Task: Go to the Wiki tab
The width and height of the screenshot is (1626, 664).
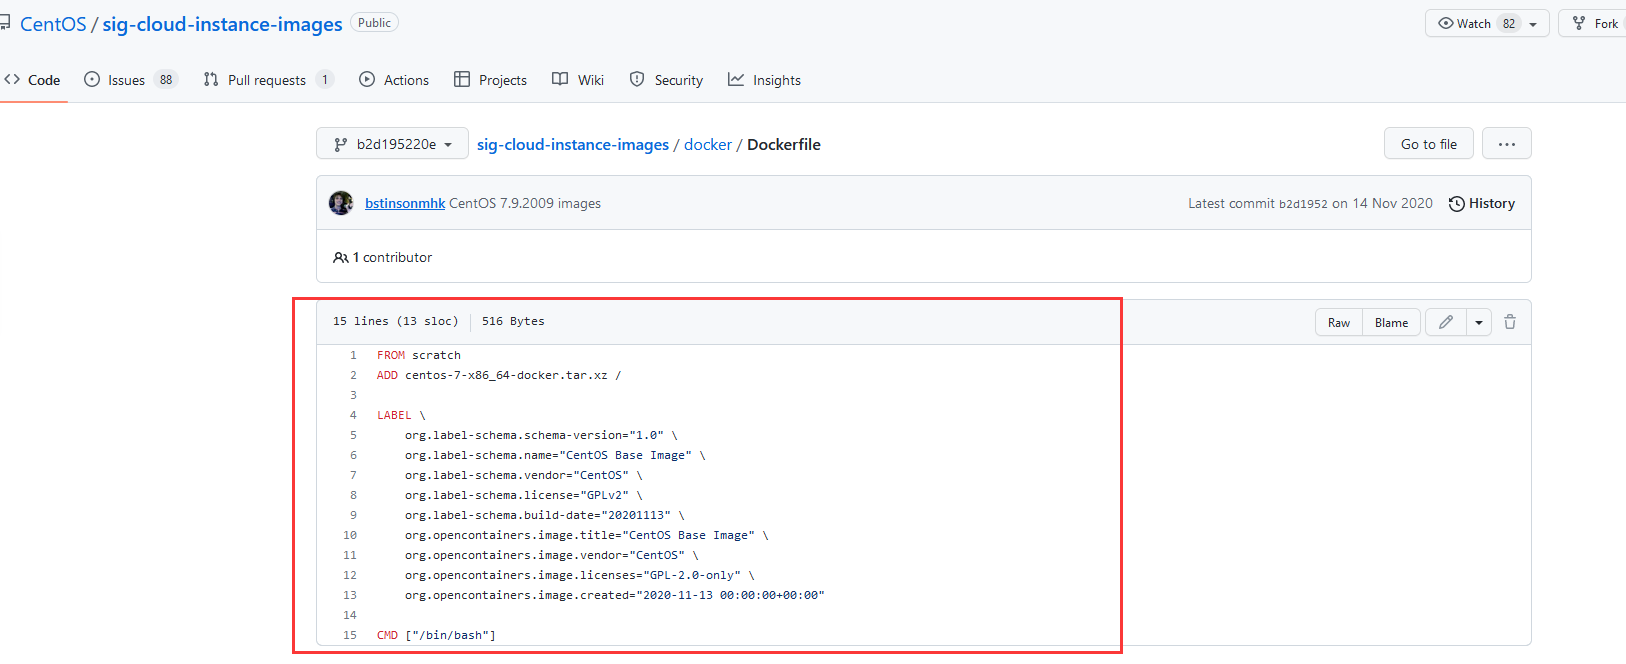Action: [578, 80]
